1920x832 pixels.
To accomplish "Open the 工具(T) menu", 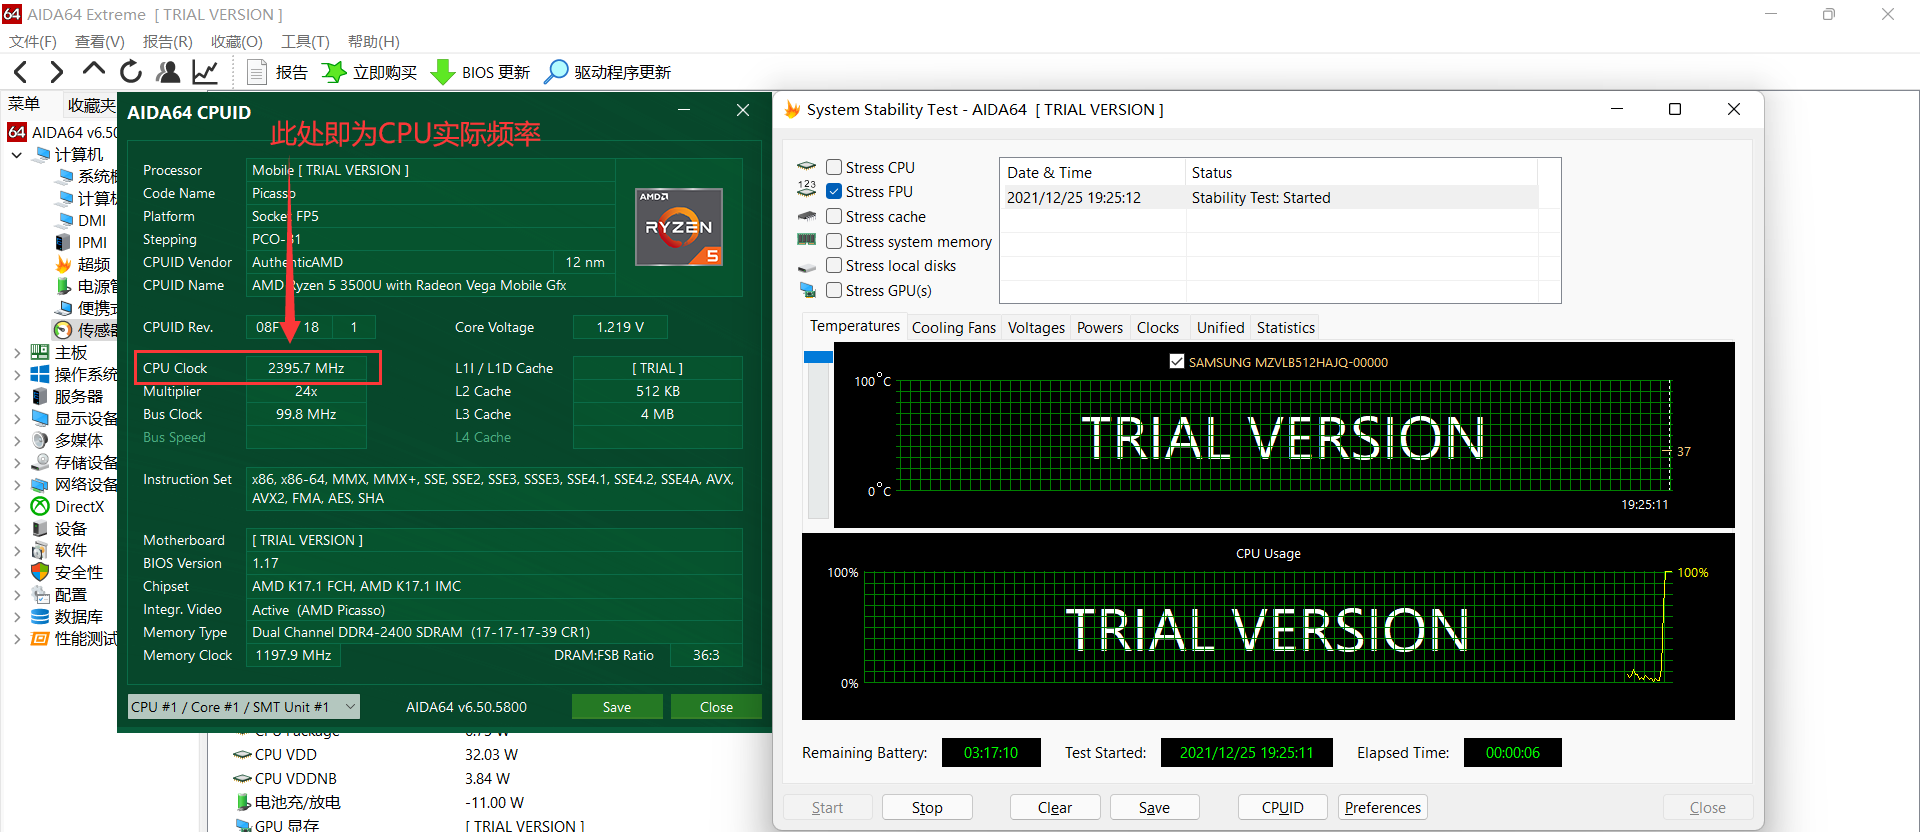I will pyautogui.click(x=304, y=41).
